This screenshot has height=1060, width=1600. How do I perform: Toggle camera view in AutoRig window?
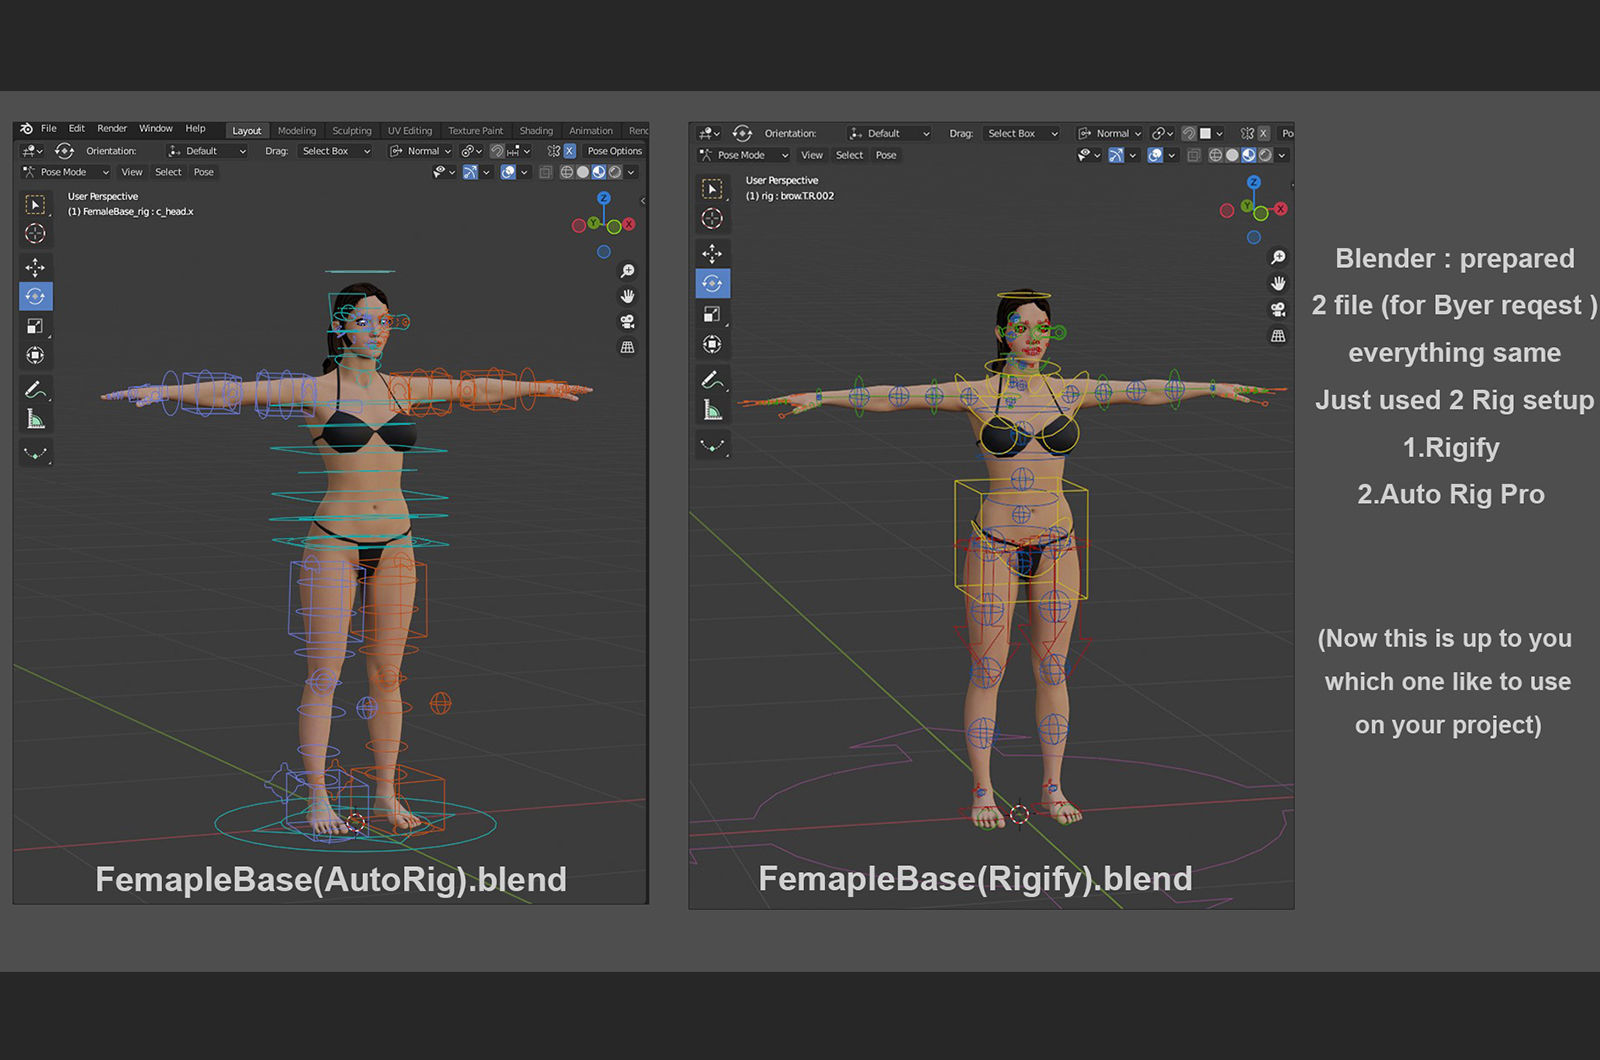point(627,321)
